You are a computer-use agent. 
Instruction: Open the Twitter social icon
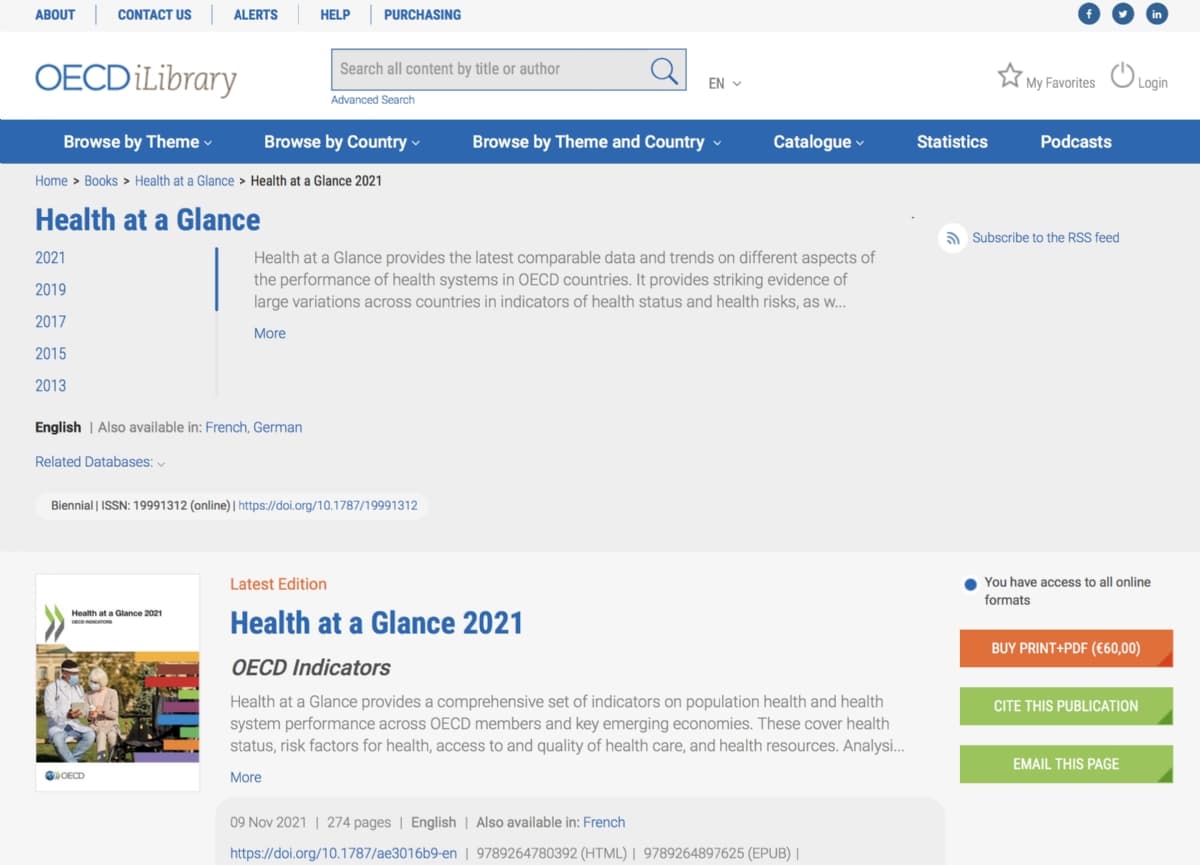tap(1123, 14)
